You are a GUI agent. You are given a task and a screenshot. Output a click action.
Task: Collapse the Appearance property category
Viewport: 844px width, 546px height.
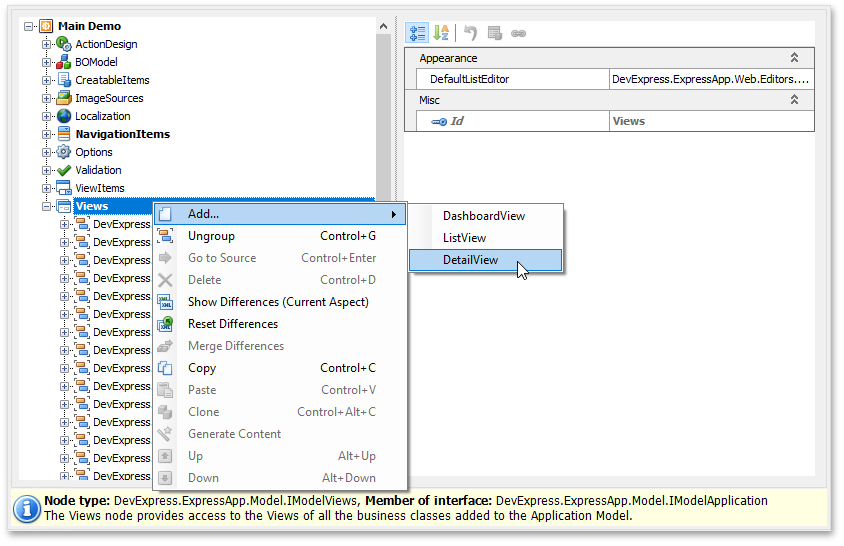[x=794, y=58]
